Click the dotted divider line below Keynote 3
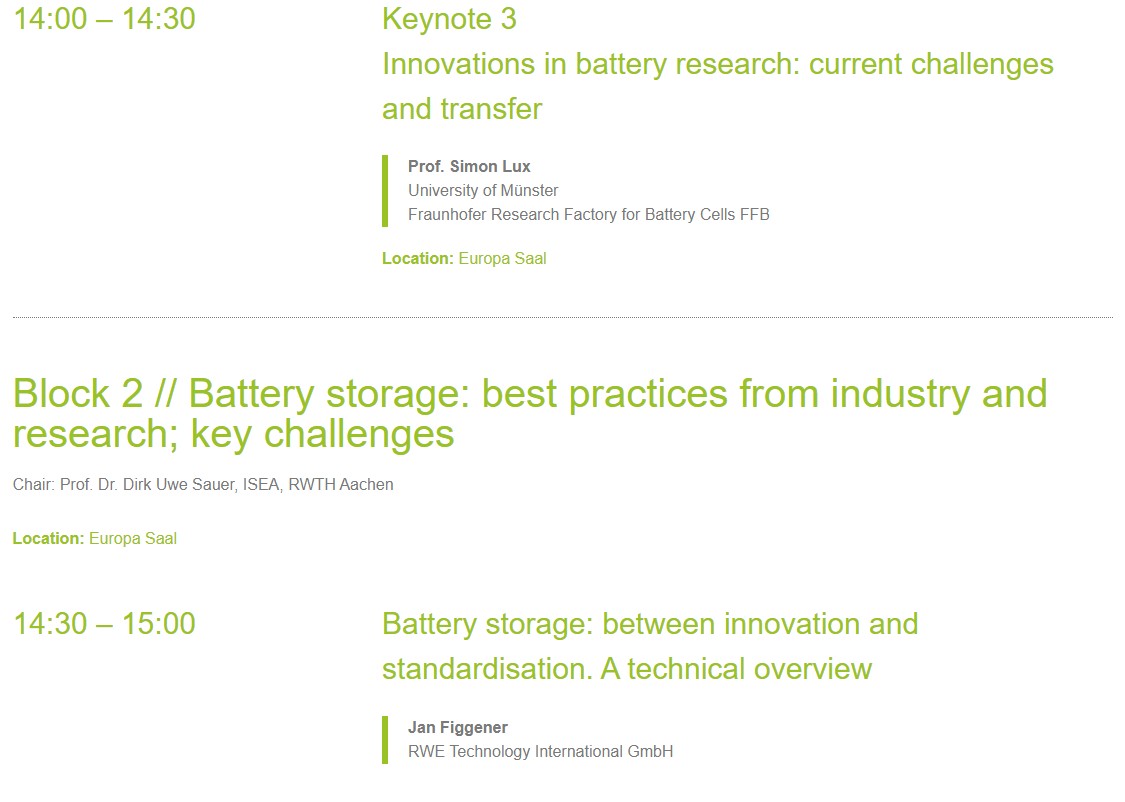 [x=562, y=317]
